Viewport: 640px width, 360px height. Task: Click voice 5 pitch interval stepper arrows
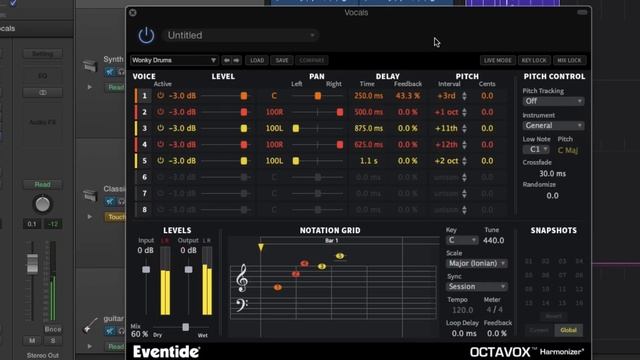(464, 161)
